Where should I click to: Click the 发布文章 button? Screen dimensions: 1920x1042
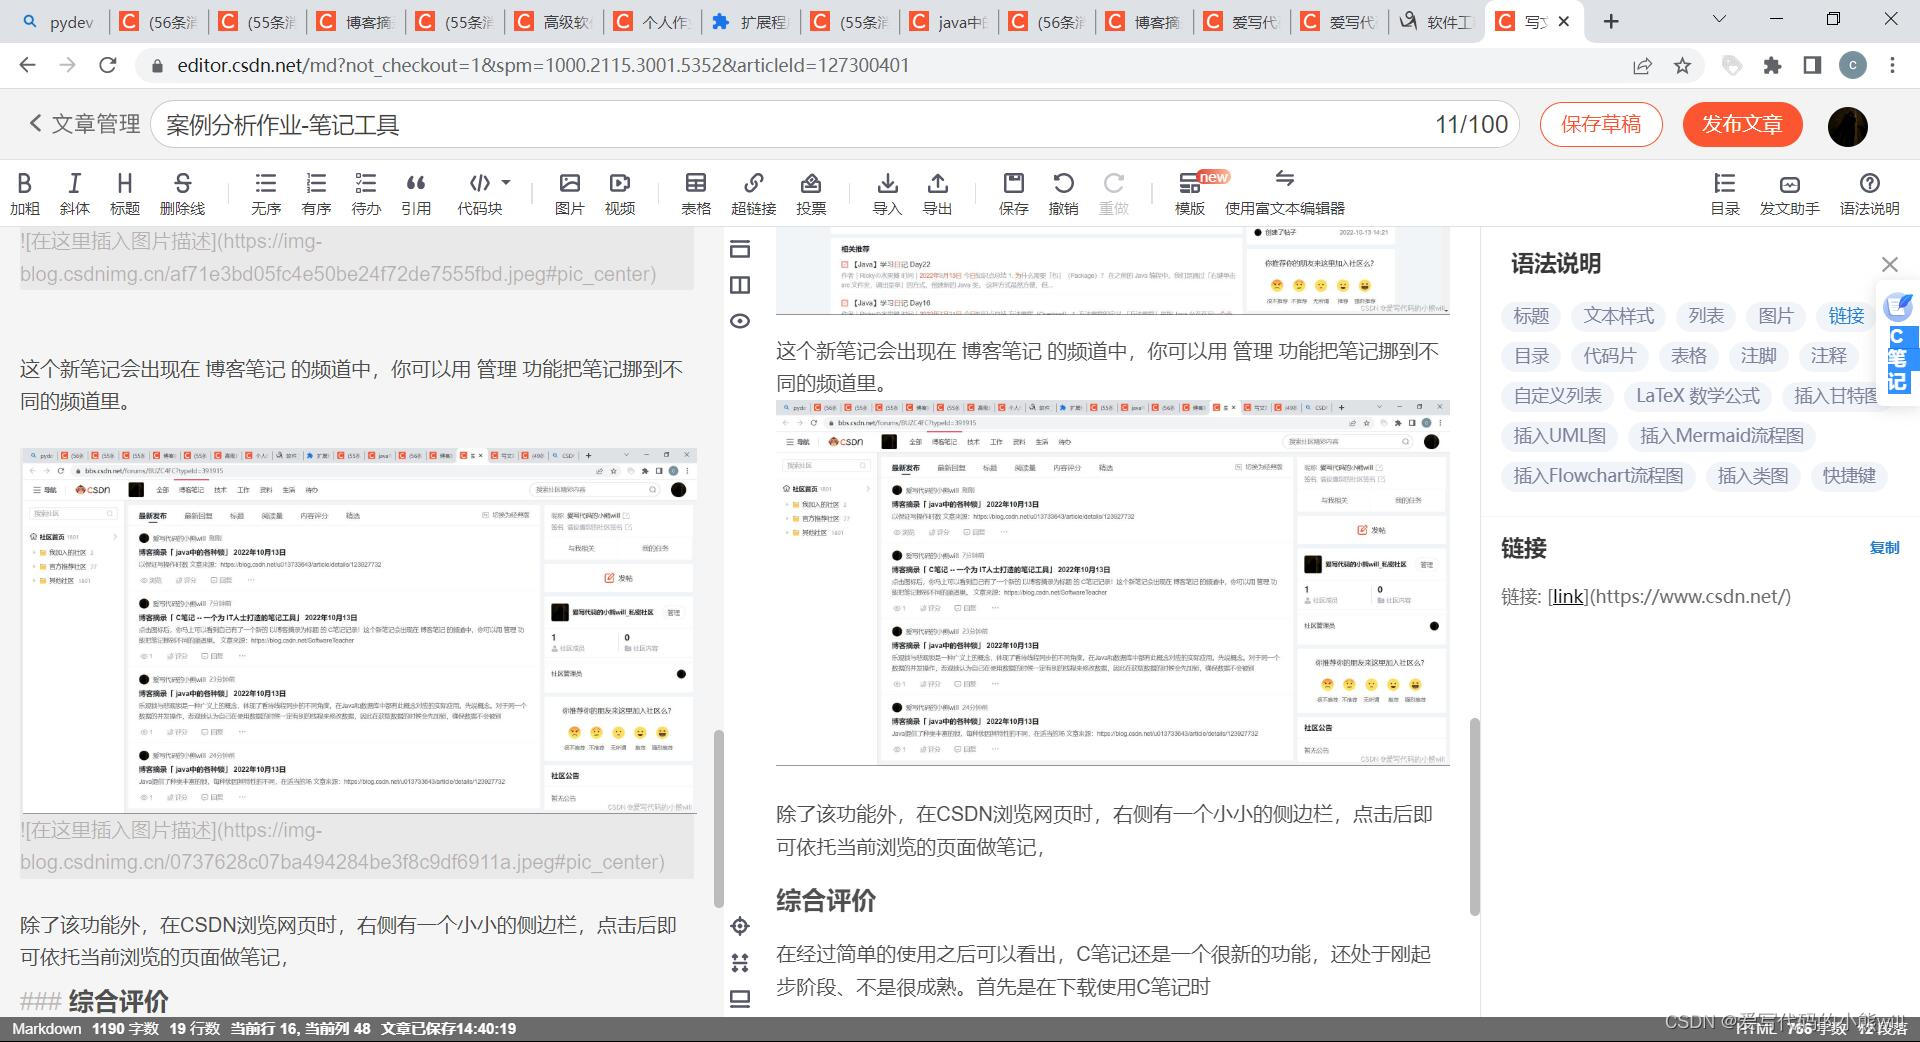pos(1743,124)
